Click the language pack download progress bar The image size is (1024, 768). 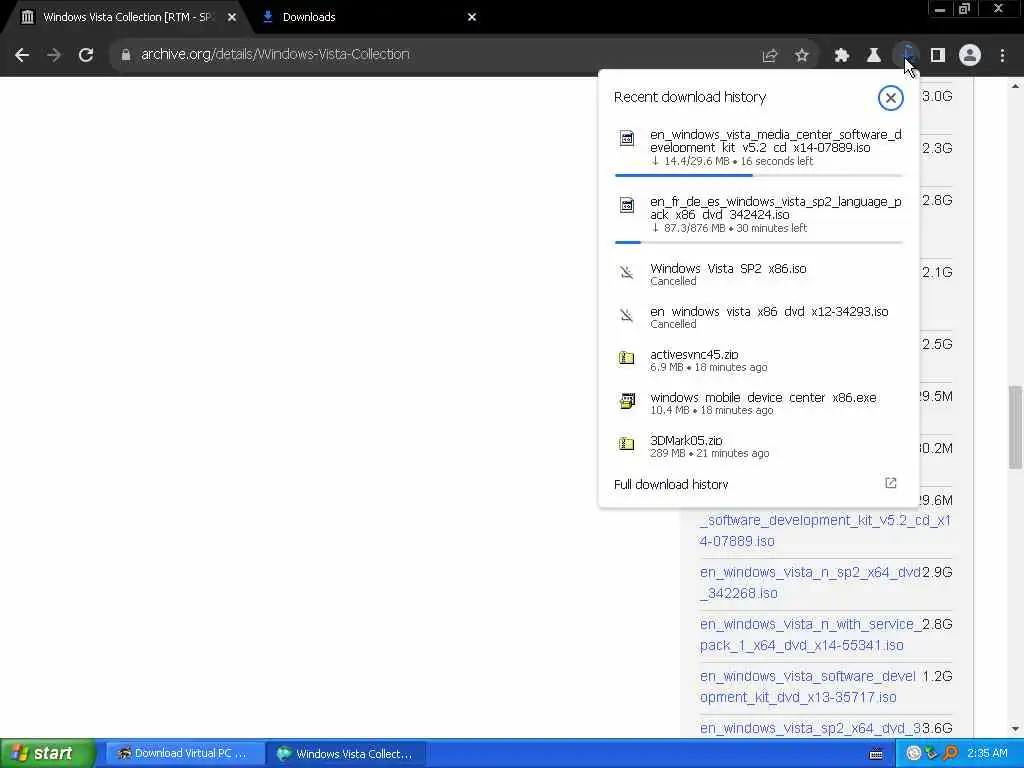pyautogui.click(x=759, y=242)
